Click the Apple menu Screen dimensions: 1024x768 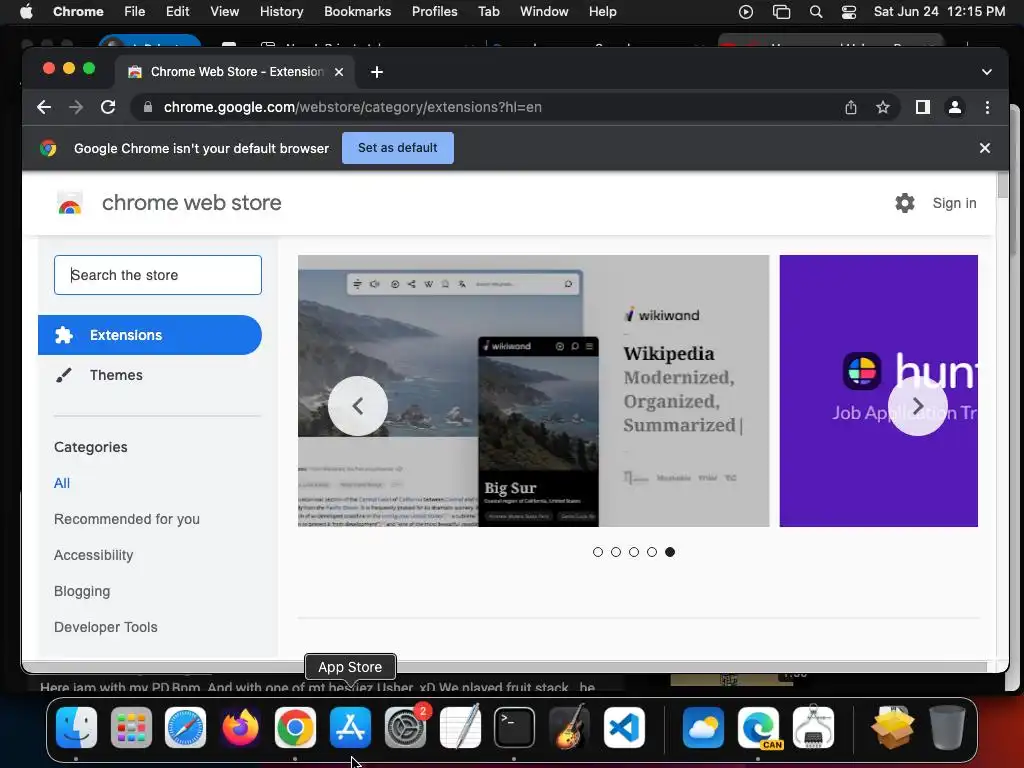26,12
